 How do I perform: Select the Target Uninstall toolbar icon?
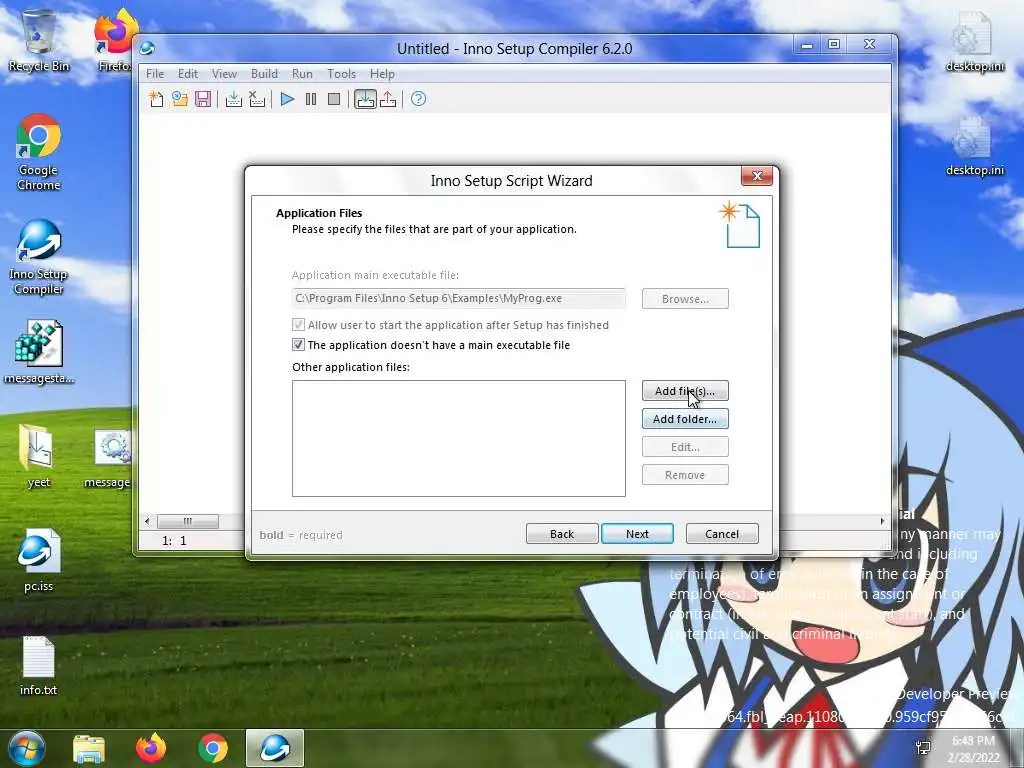coord(388,99)
